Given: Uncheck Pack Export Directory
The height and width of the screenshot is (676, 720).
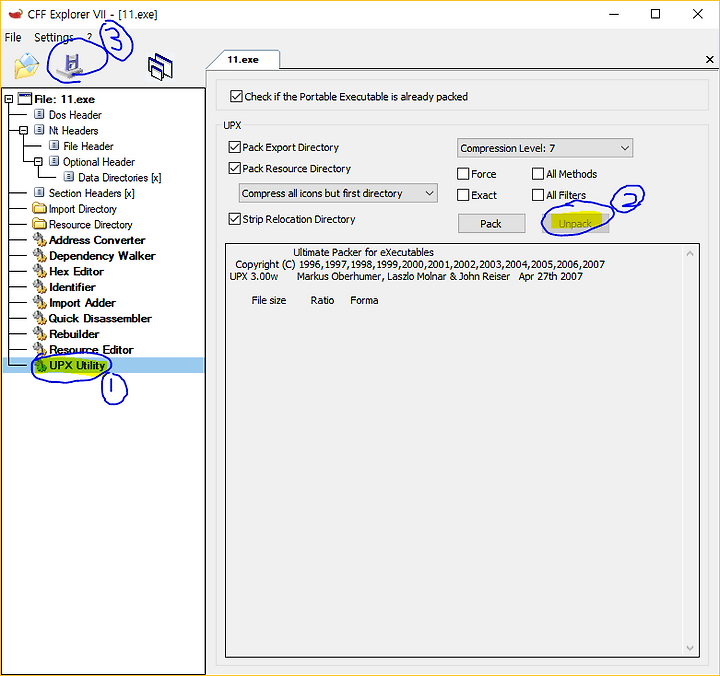Looking at the screenshot, I should [234, 147].
